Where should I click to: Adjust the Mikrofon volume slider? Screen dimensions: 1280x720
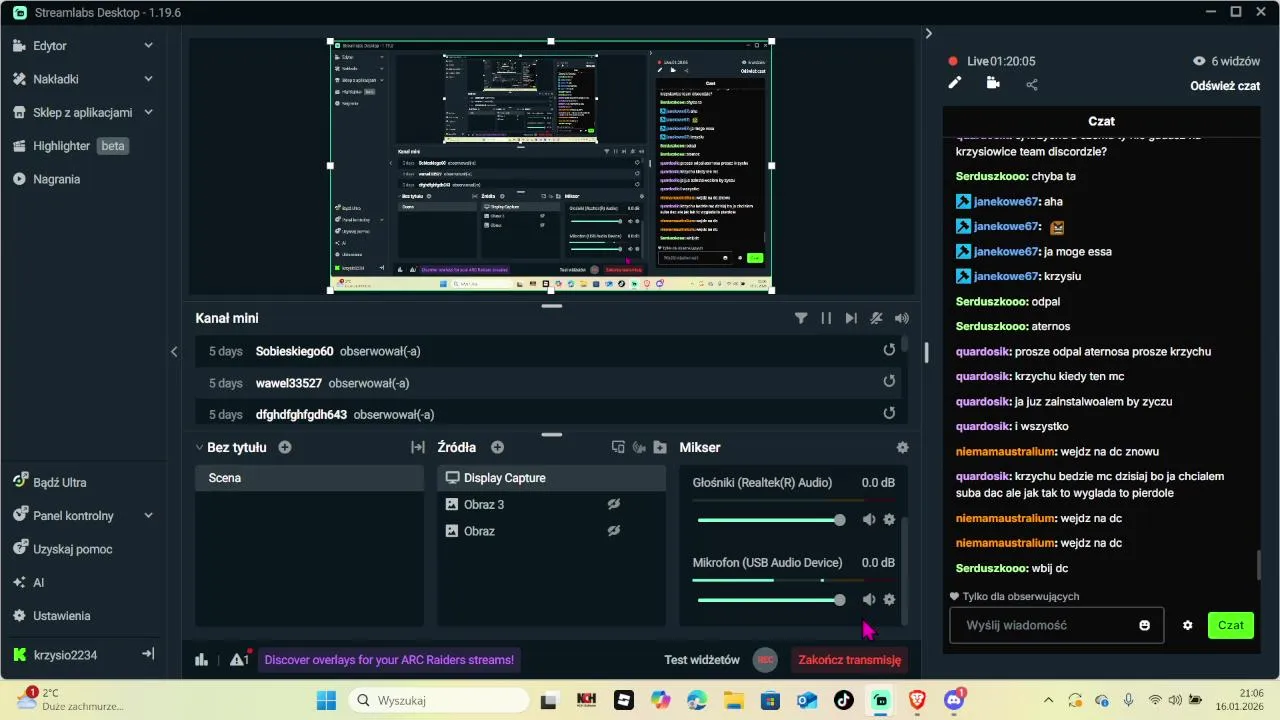click(771, 600)
